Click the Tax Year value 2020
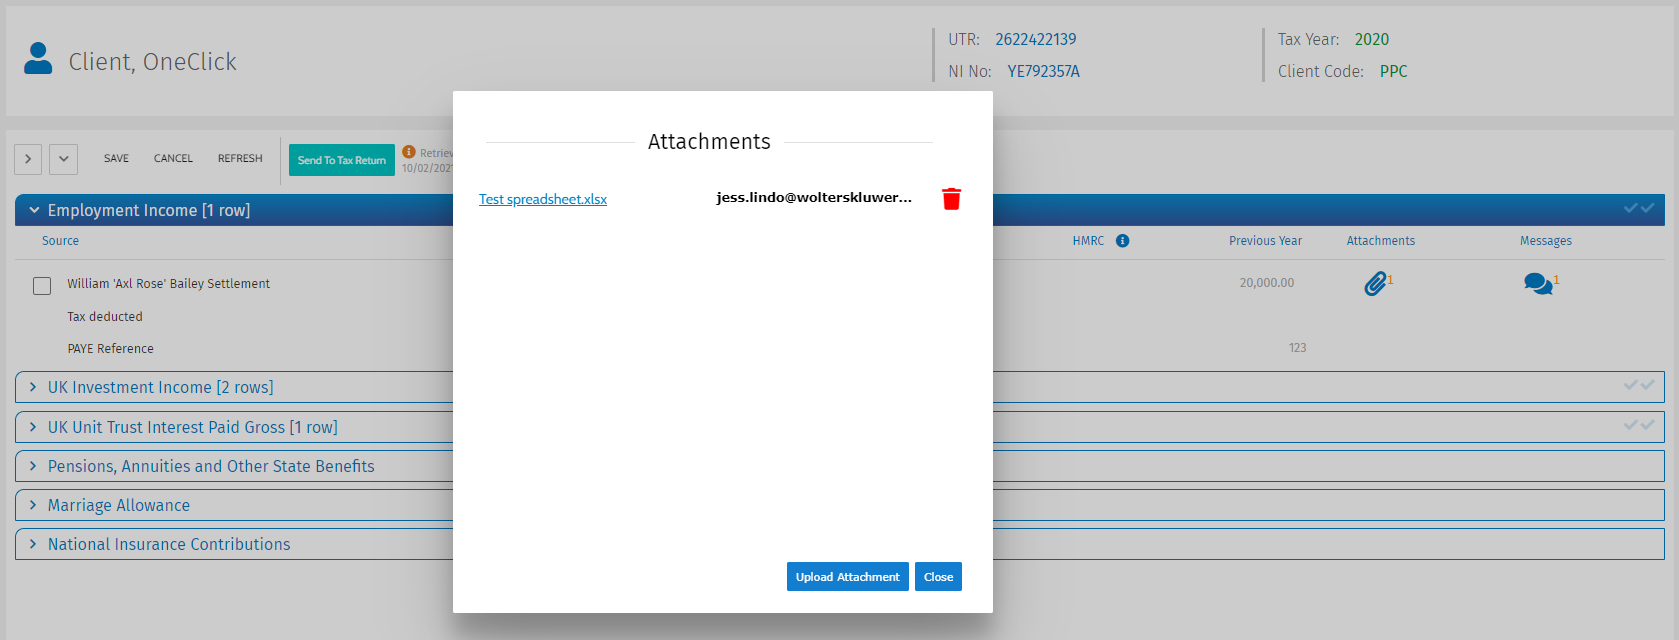 tap(1371, 39)
